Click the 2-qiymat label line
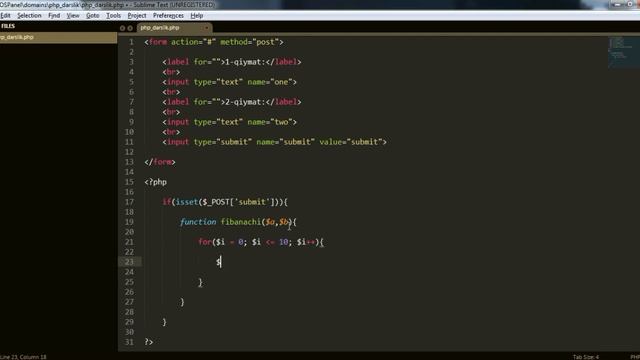This screenshot has height=360, width=640. 231,102
